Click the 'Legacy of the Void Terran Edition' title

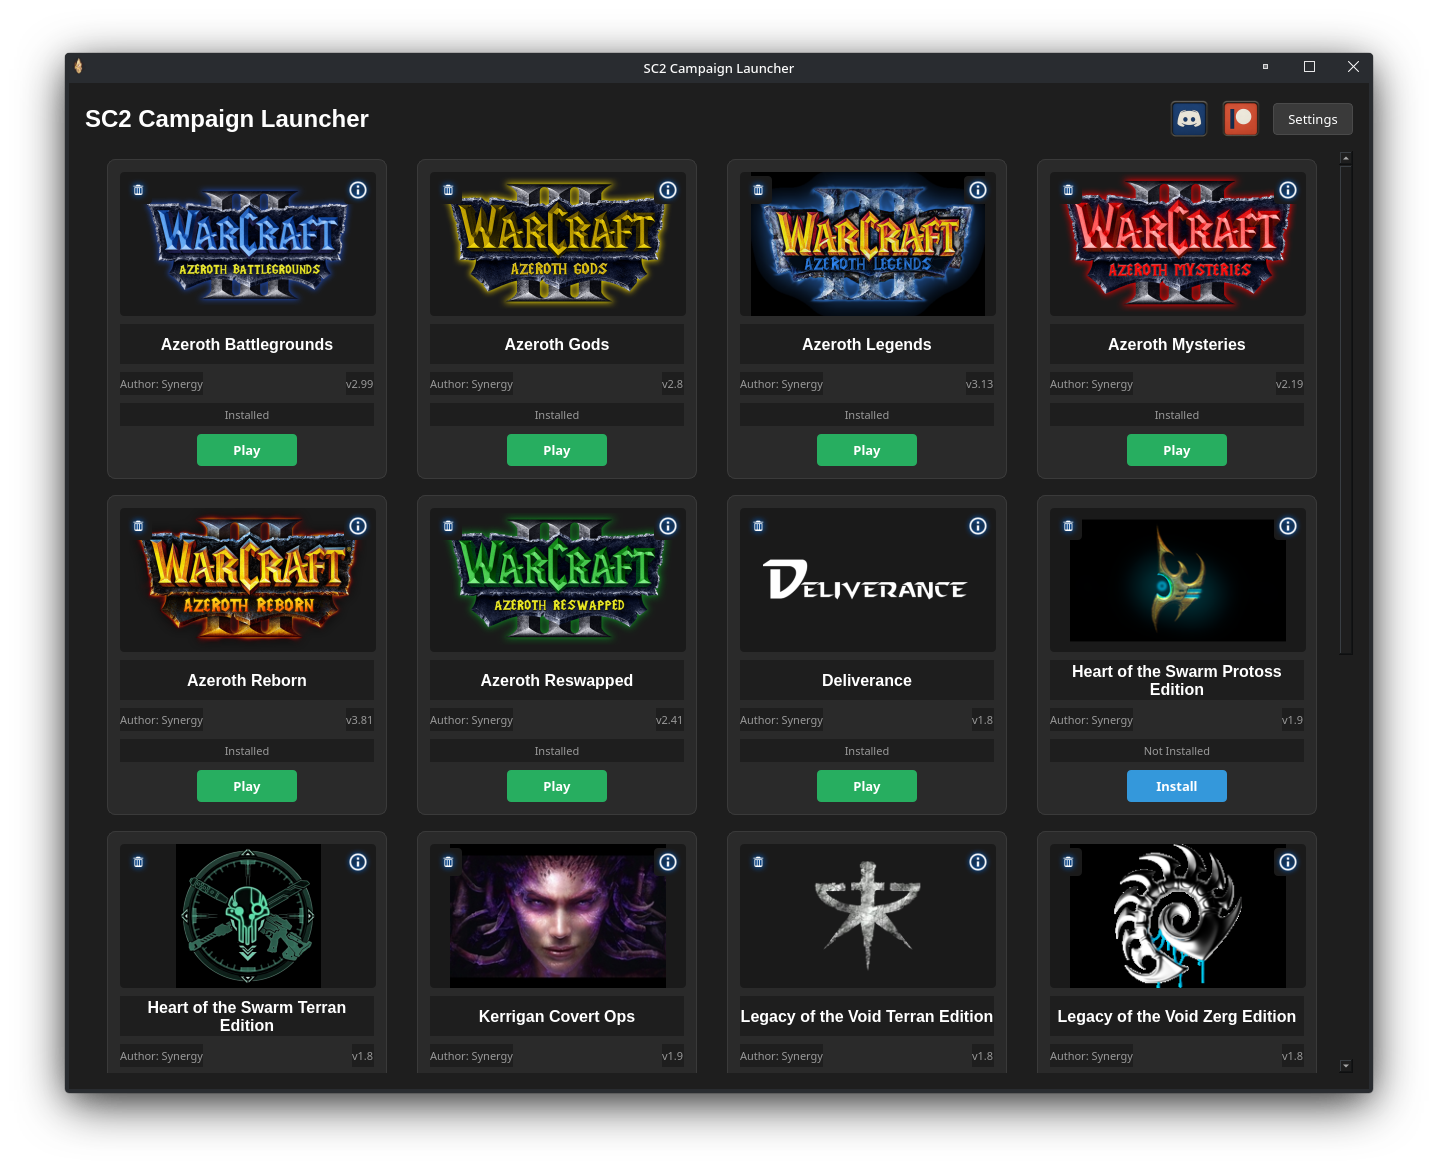click(867, 1016)
